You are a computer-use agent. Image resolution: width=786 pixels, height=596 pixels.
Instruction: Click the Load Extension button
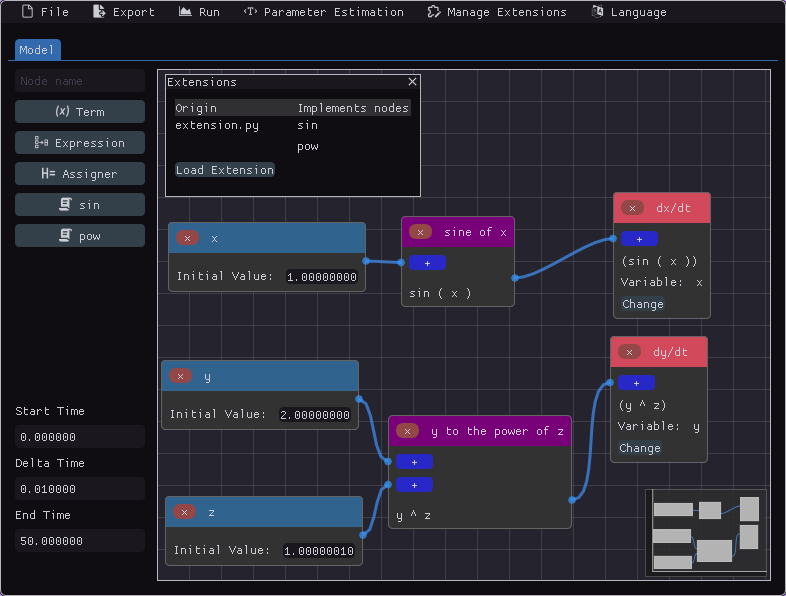click(225, 170)
